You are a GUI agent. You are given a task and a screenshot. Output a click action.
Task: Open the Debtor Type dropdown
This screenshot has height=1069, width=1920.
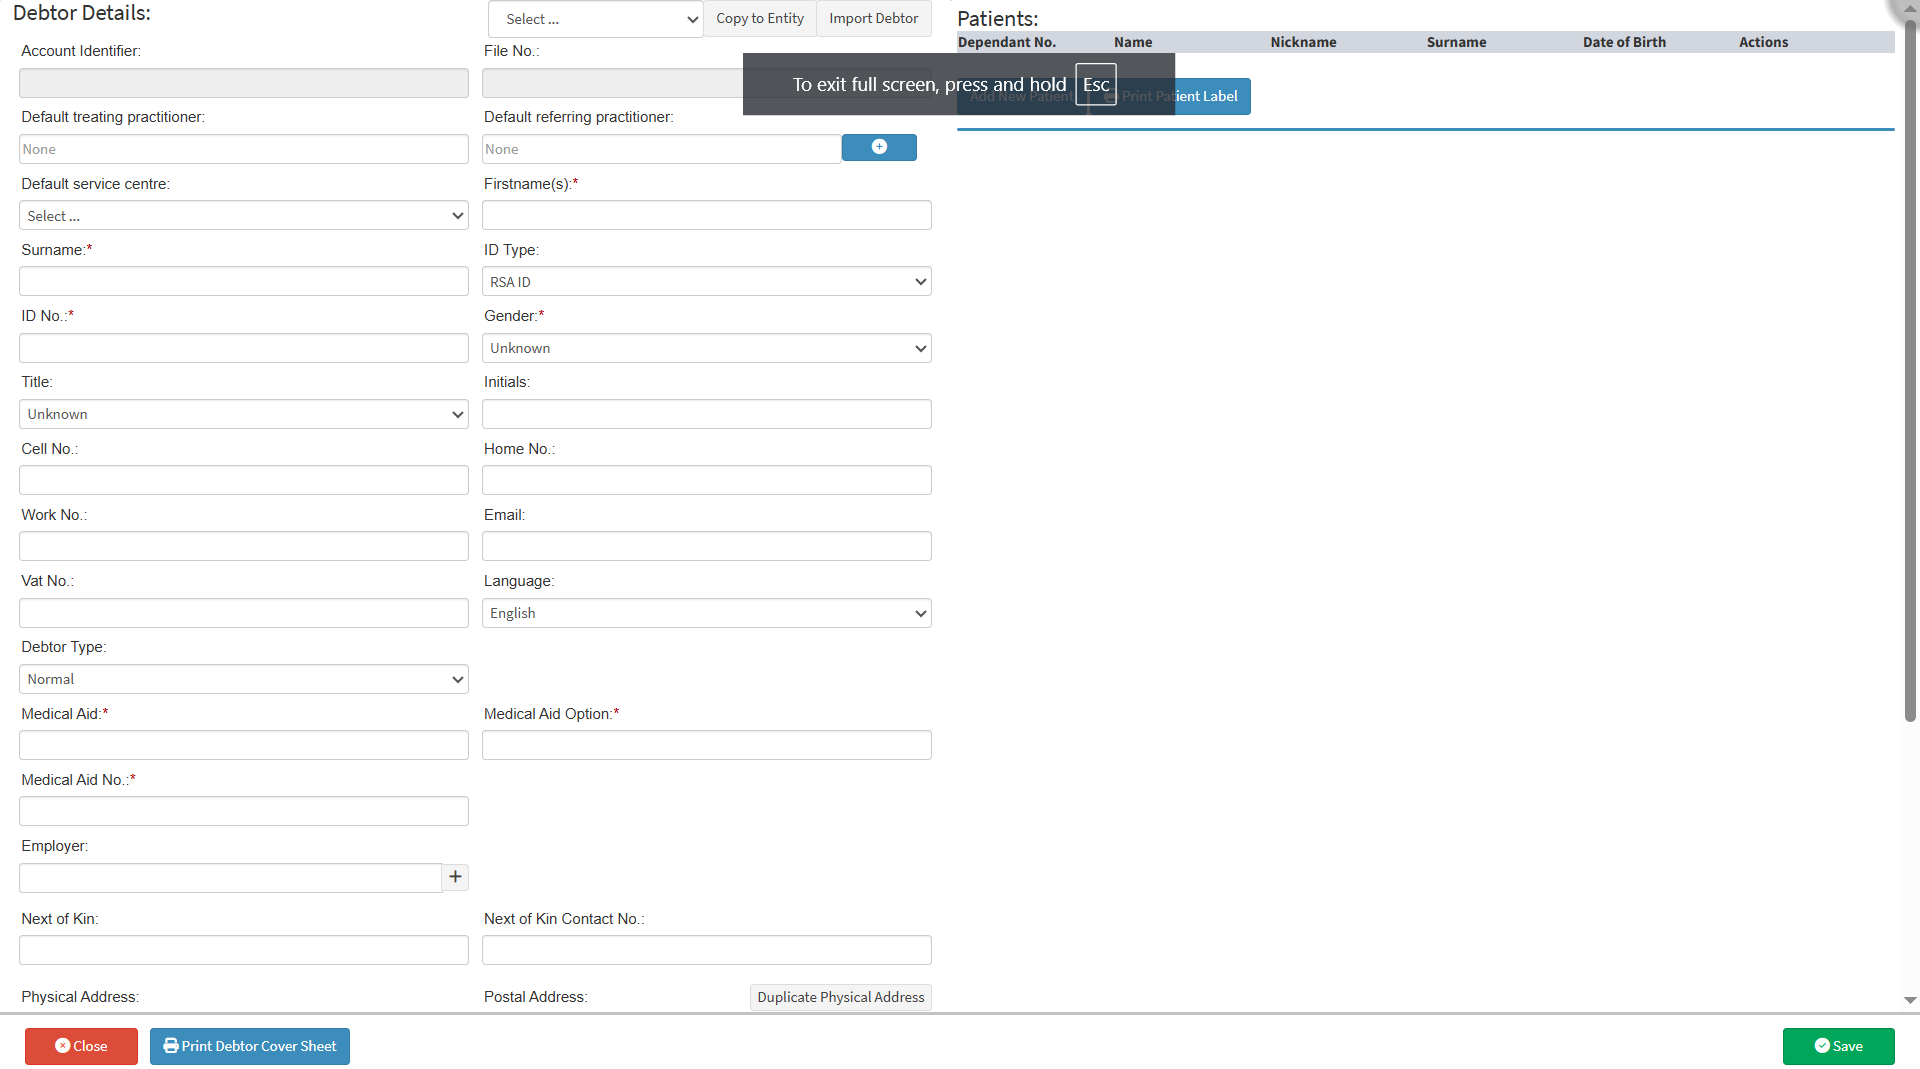tap(244, 679)
